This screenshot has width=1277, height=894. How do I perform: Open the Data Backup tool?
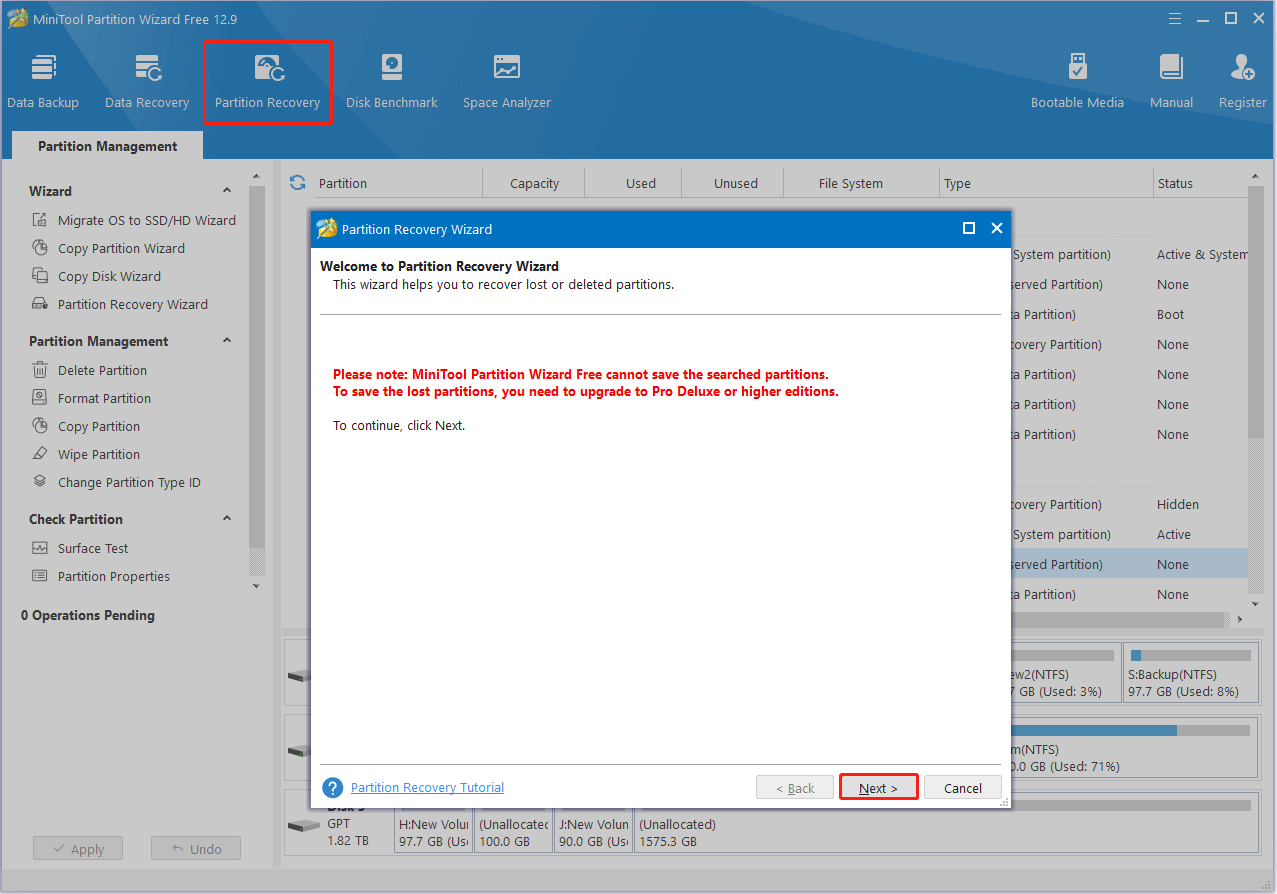[43, 78]
